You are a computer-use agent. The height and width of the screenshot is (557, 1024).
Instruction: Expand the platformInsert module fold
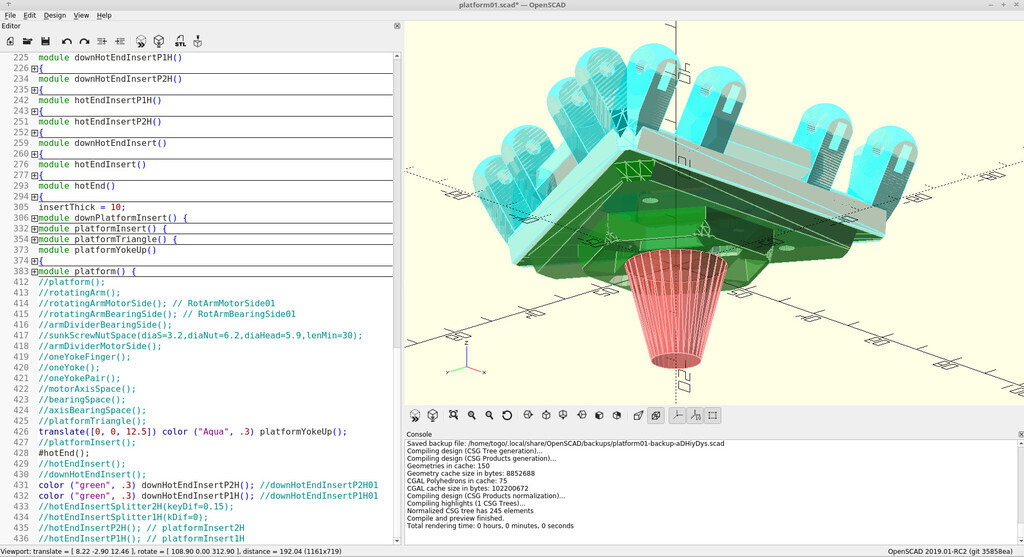tap(35, 229)
